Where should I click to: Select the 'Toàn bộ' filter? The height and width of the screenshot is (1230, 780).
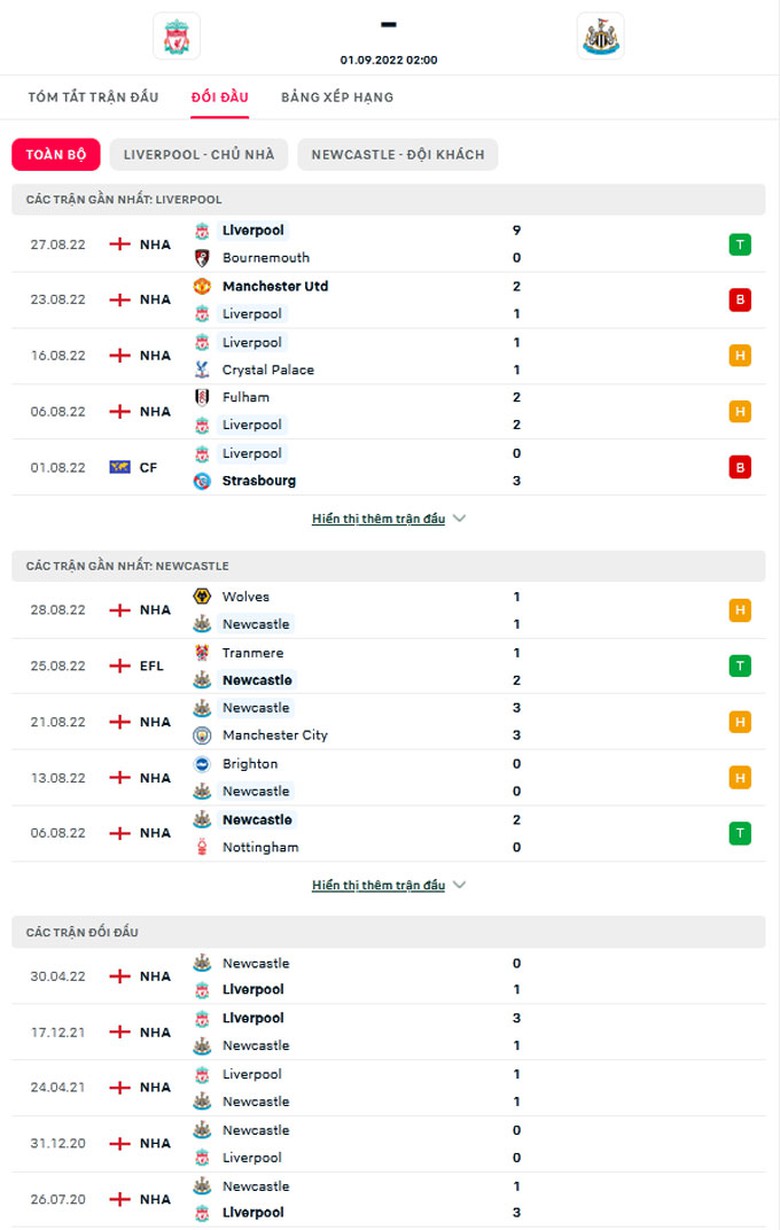coord(56,154)
